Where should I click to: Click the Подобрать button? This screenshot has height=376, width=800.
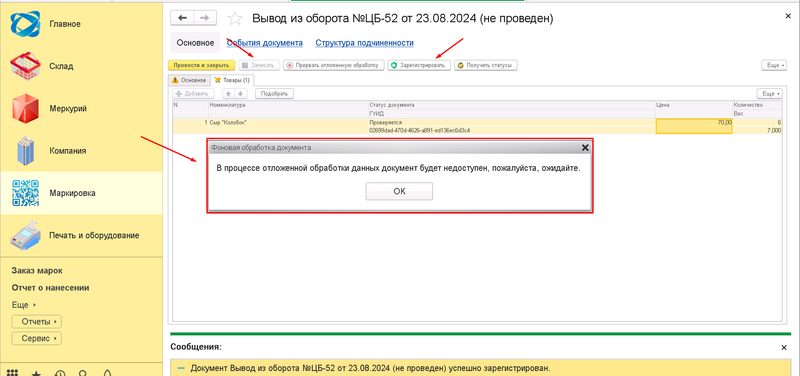click(x=274, y=94)
